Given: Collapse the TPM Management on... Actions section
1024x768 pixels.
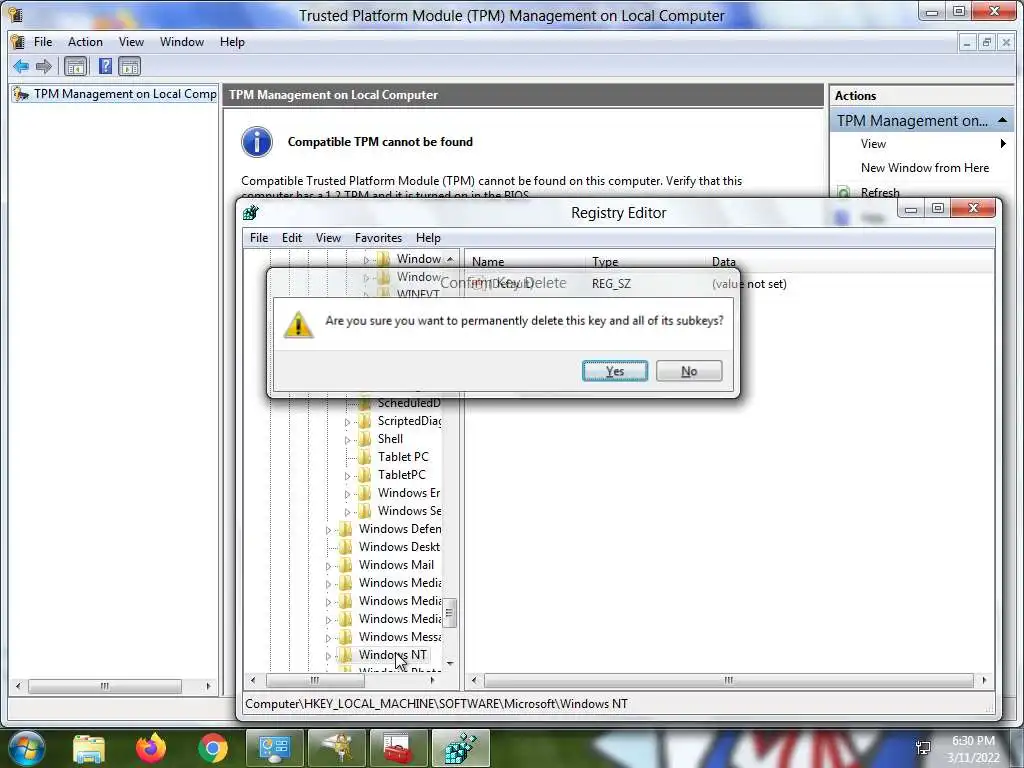Looking at the screenshot, I should [1002, 121].
